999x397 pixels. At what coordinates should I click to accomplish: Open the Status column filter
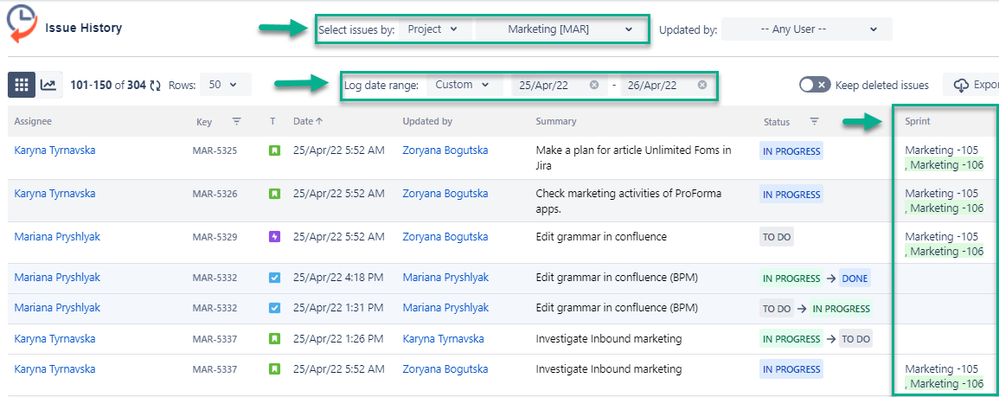[x=814, y=121]
